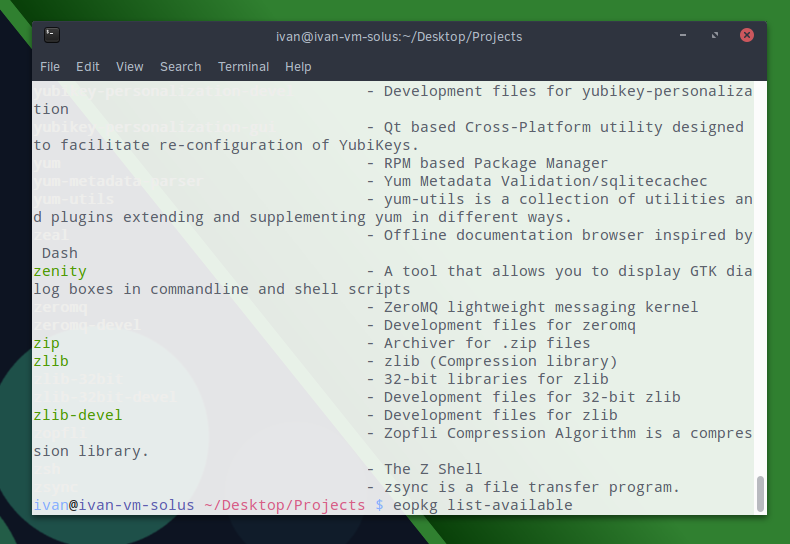
Task: Click 'to facilitate re-configuration of YubiKeys.' line
Action: [226, 145]
